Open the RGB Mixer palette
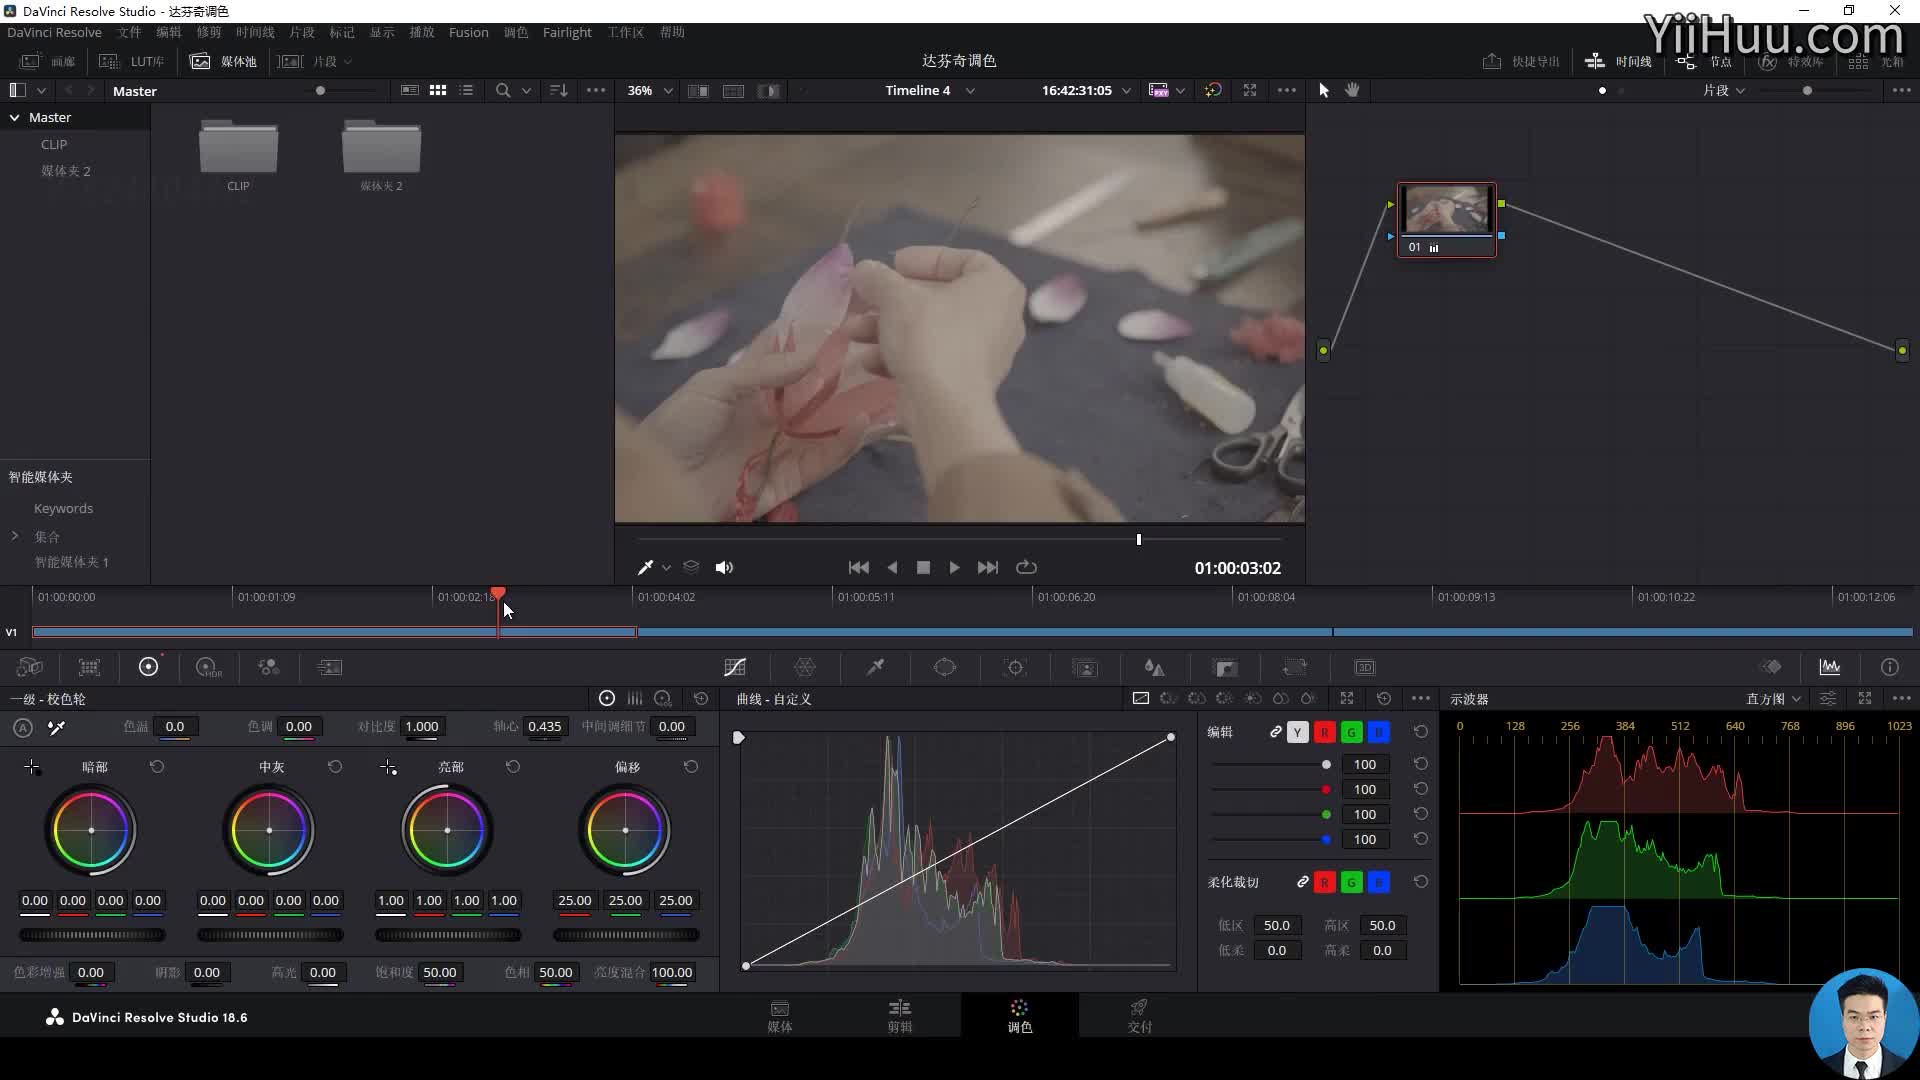This screenshot has width=1920, height=1080. 269,667
